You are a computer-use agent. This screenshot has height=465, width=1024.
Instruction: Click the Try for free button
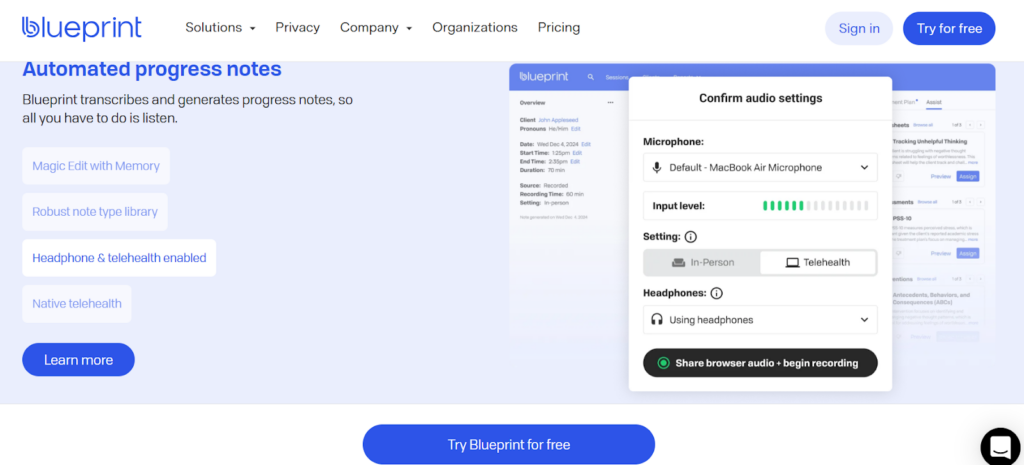[949, 29]
